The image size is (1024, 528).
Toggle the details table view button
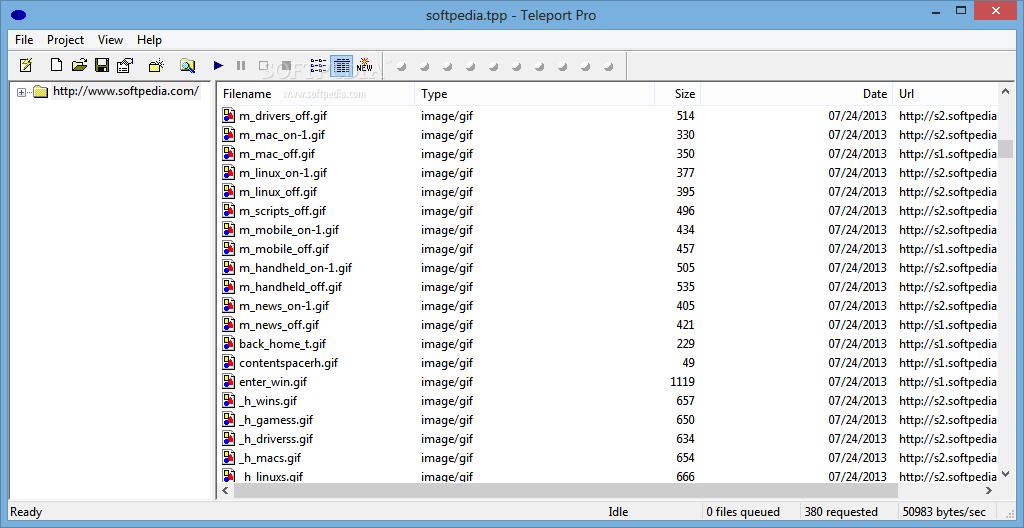coord(342,65)
